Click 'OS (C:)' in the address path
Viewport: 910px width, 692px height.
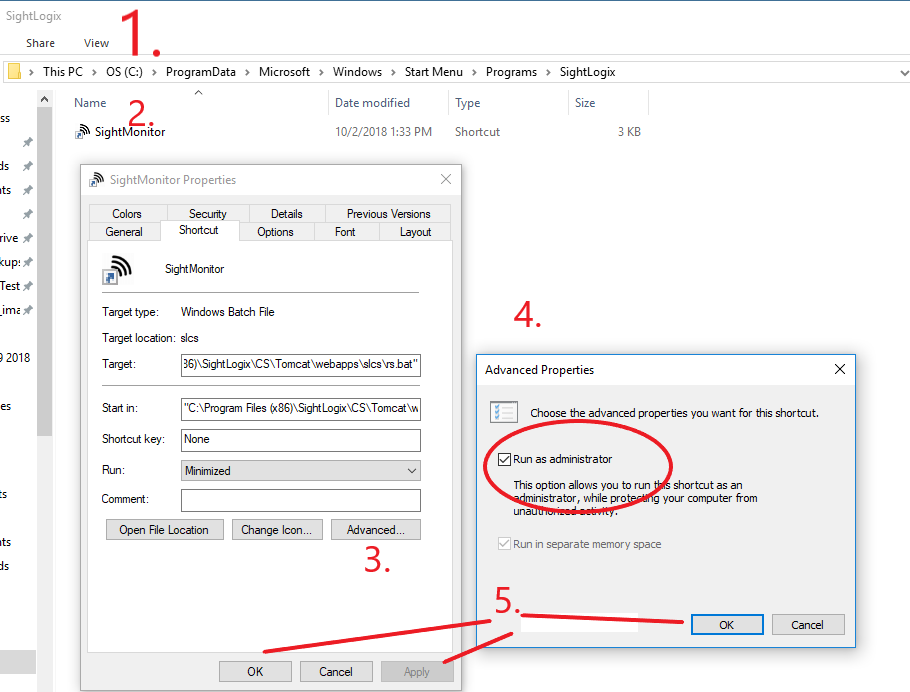pos(124,72)
